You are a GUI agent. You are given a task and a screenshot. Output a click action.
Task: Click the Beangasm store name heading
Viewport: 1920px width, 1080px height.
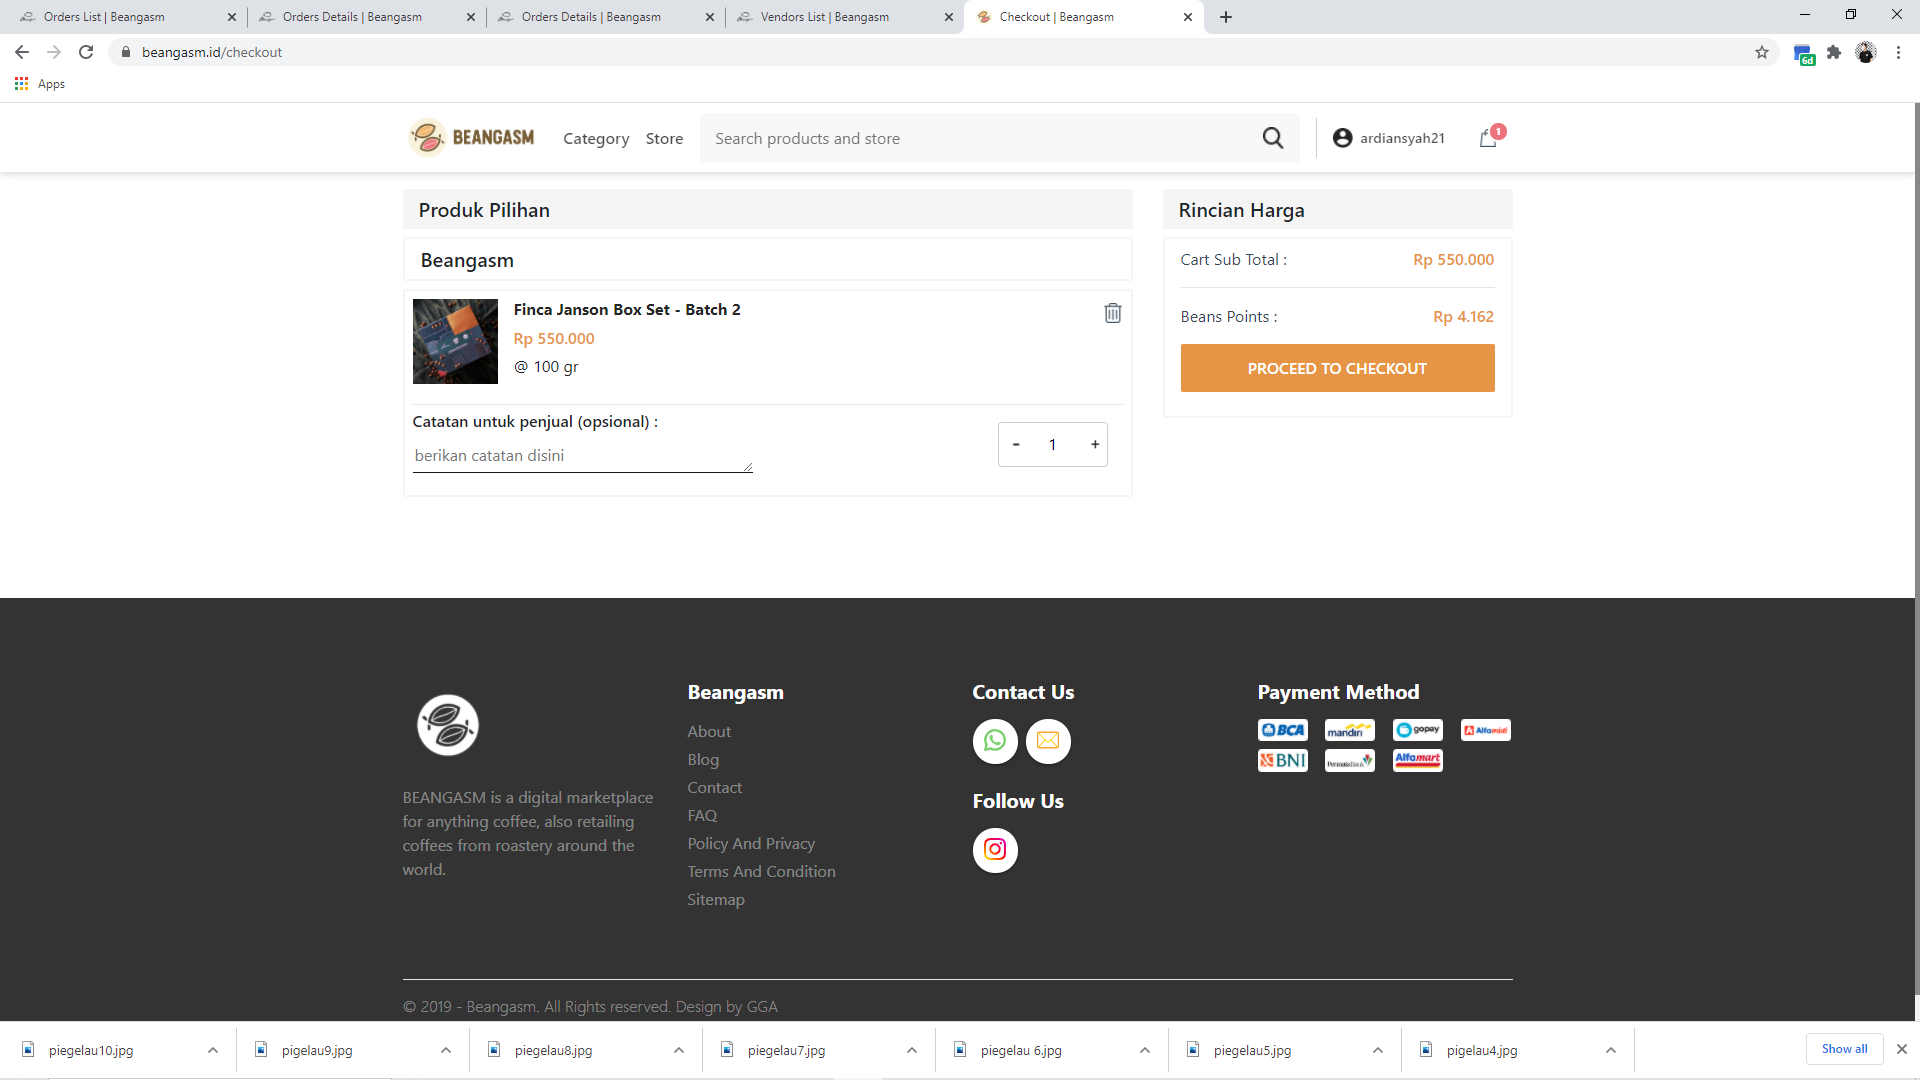tap(467, 260)
